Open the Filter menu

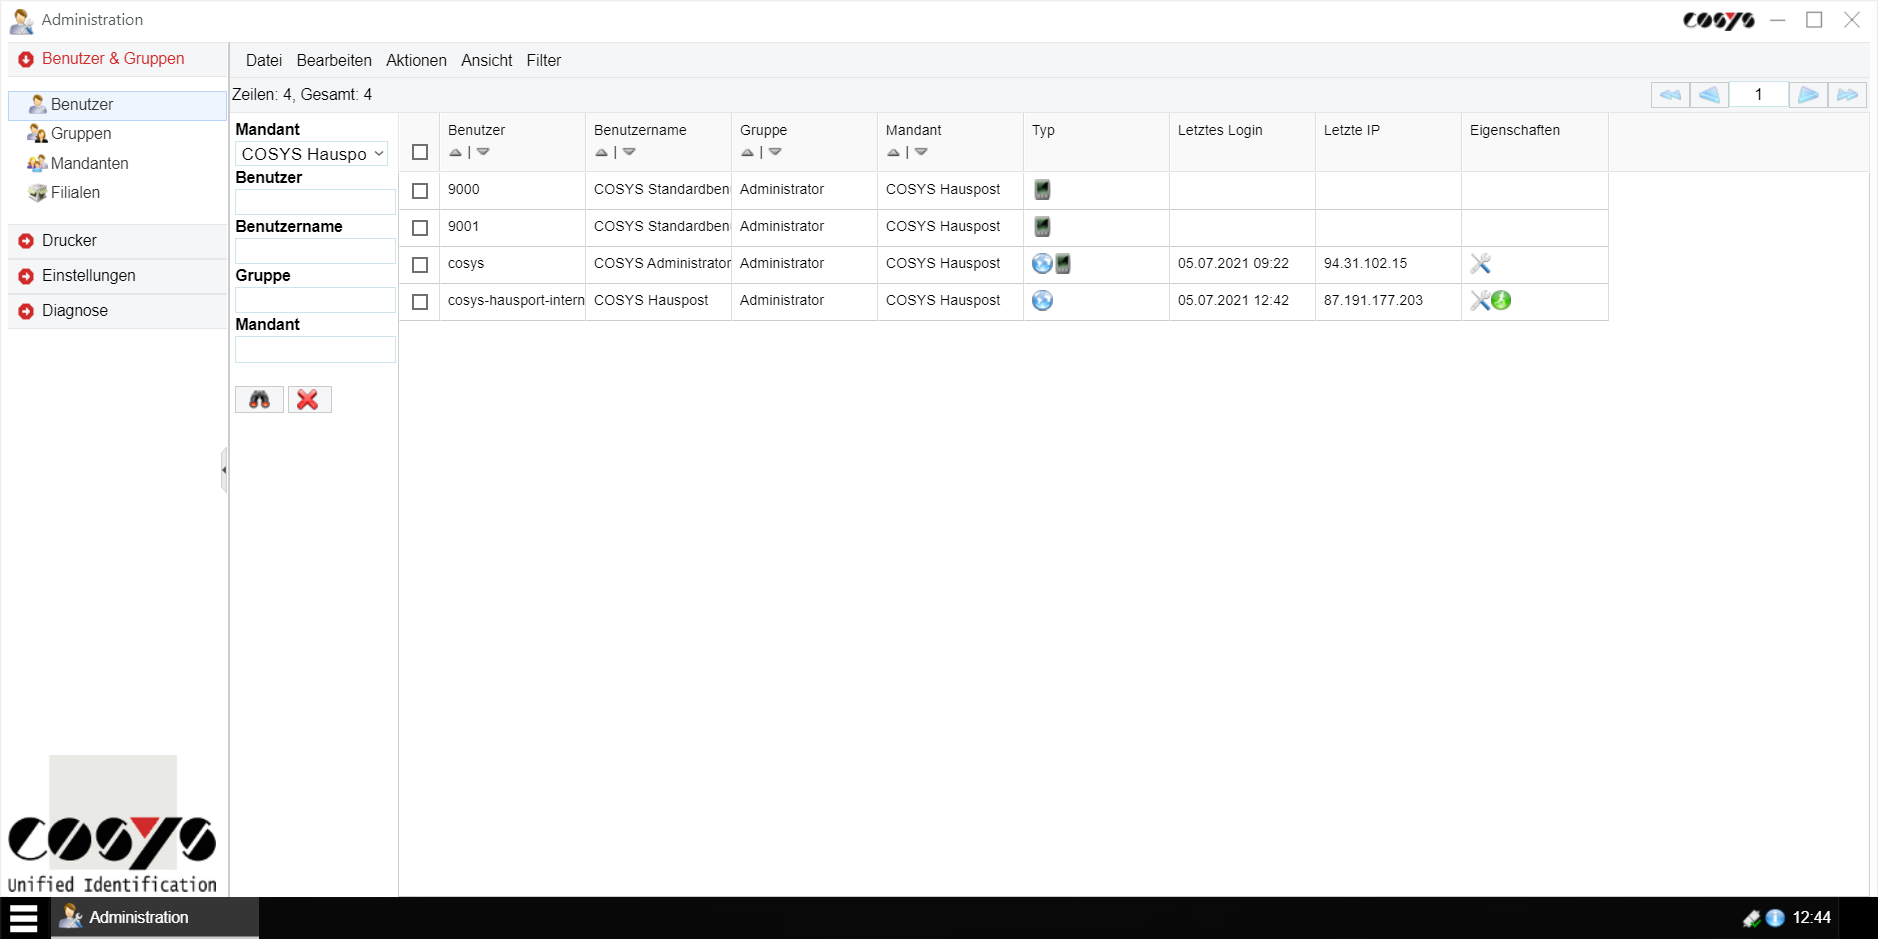(544, 61)
